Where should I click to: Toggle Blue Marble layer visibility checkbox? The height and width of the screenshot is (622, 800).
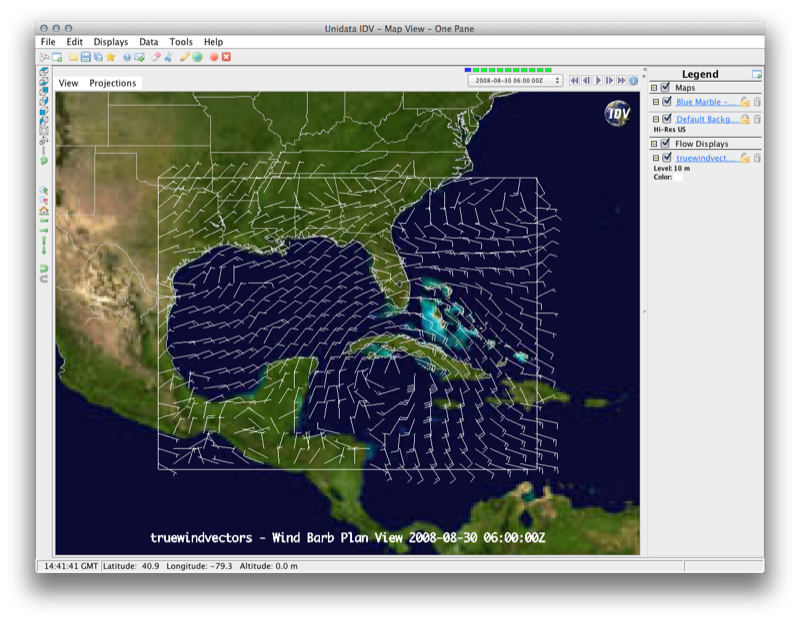coord(667,102)
